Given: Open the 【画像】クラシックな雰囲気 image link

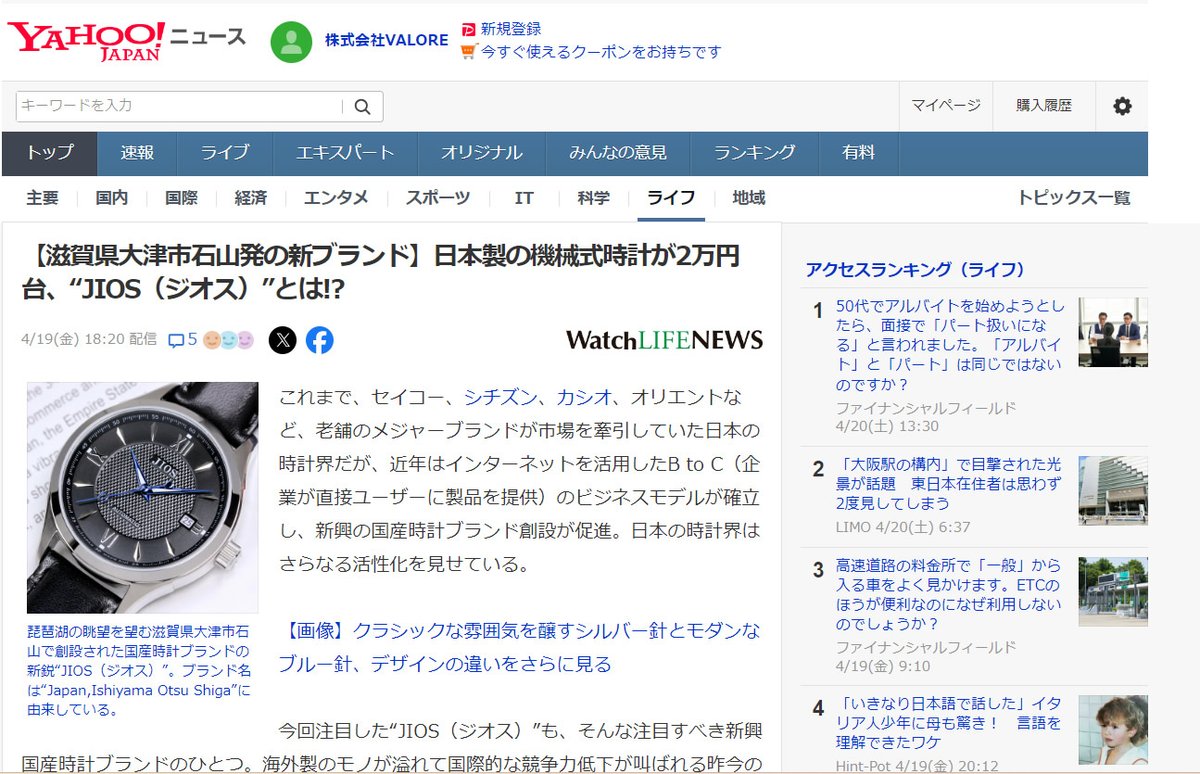Looking at the screenshot, I should (x=517, y=647).
